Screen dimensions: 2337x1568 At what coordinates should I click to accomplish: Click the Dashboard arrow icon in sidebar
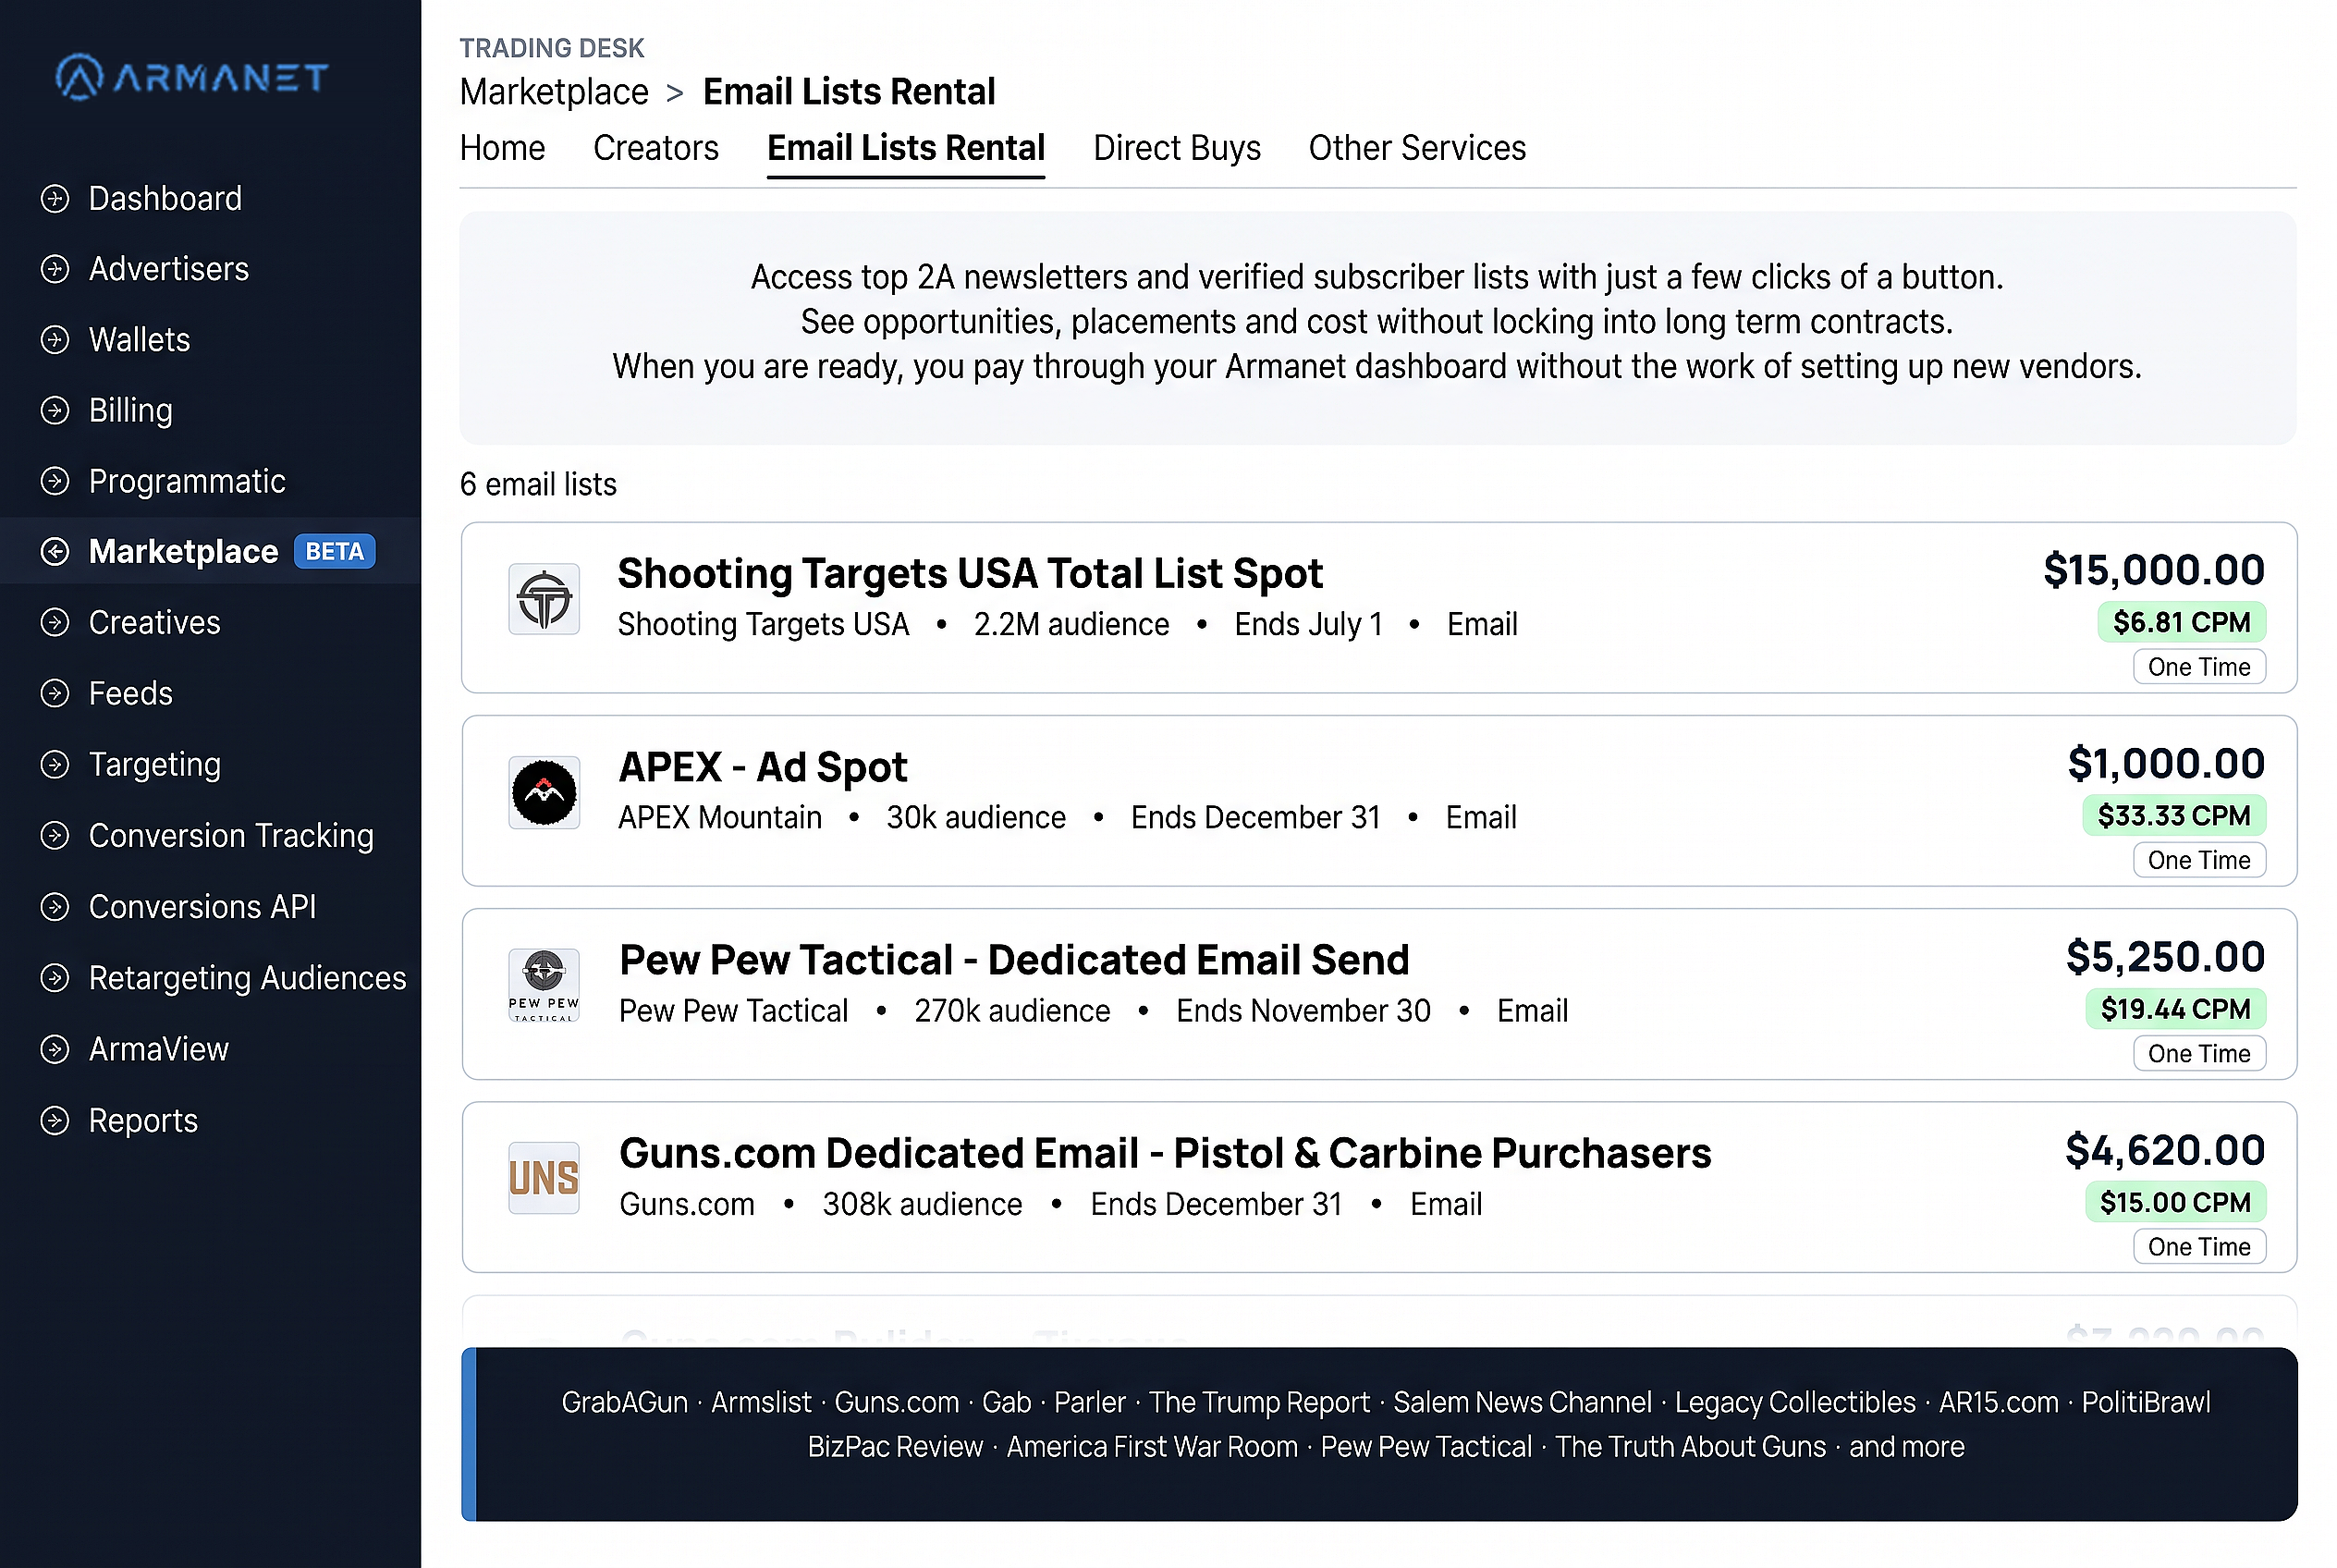pyautogui.click(x=55, y=199)
